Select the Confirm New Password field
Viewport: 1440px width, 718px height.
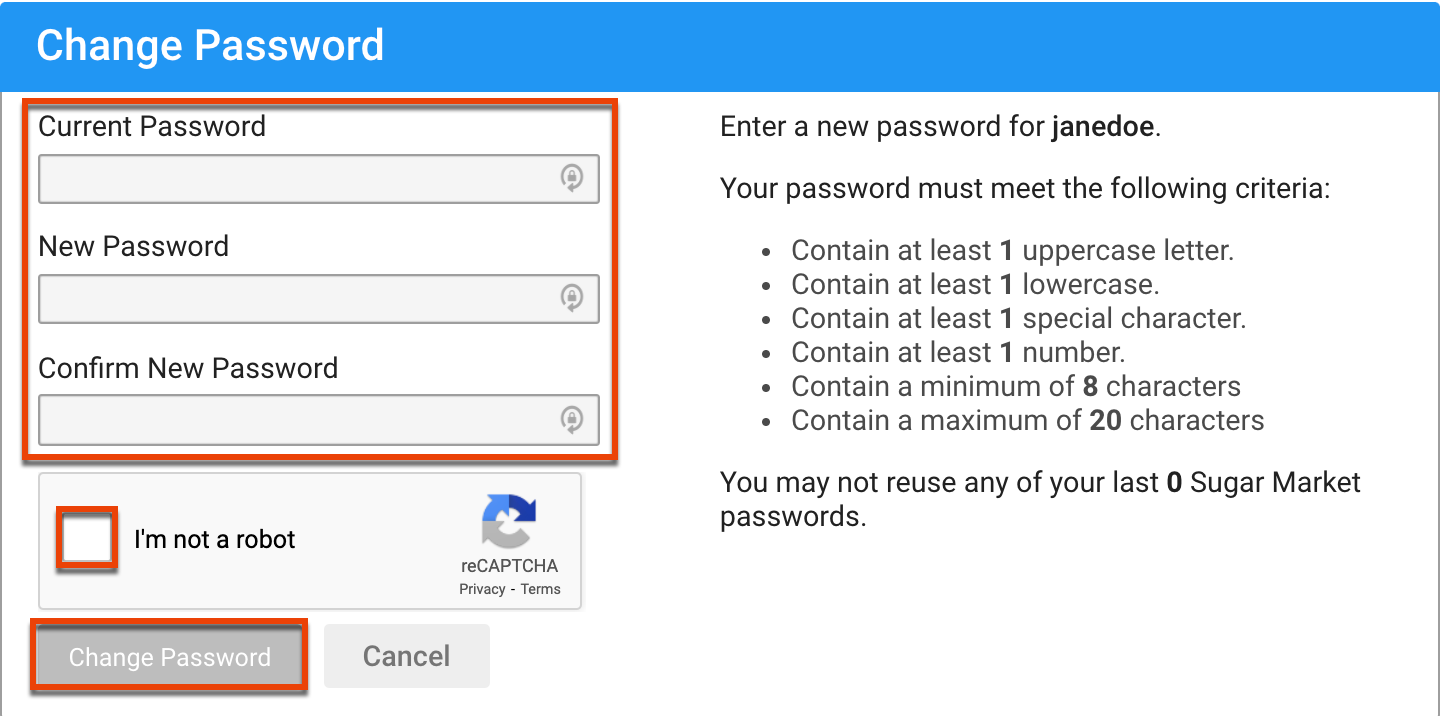296,418
